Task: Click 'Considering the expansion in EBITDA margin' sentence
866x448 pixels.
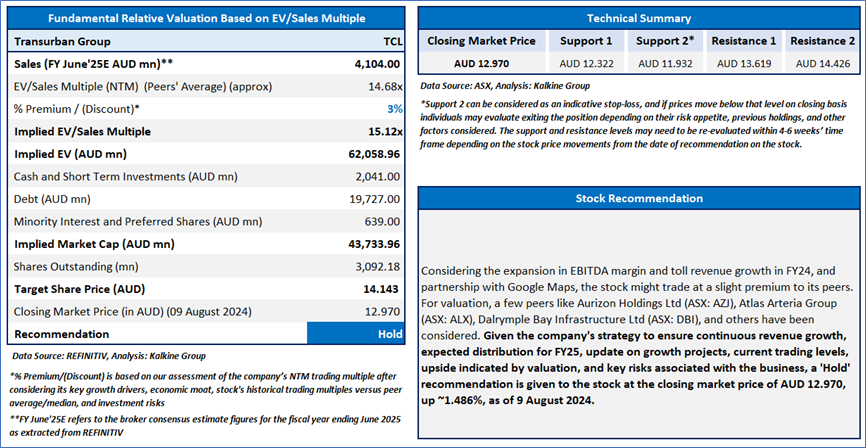Action: 637,280
